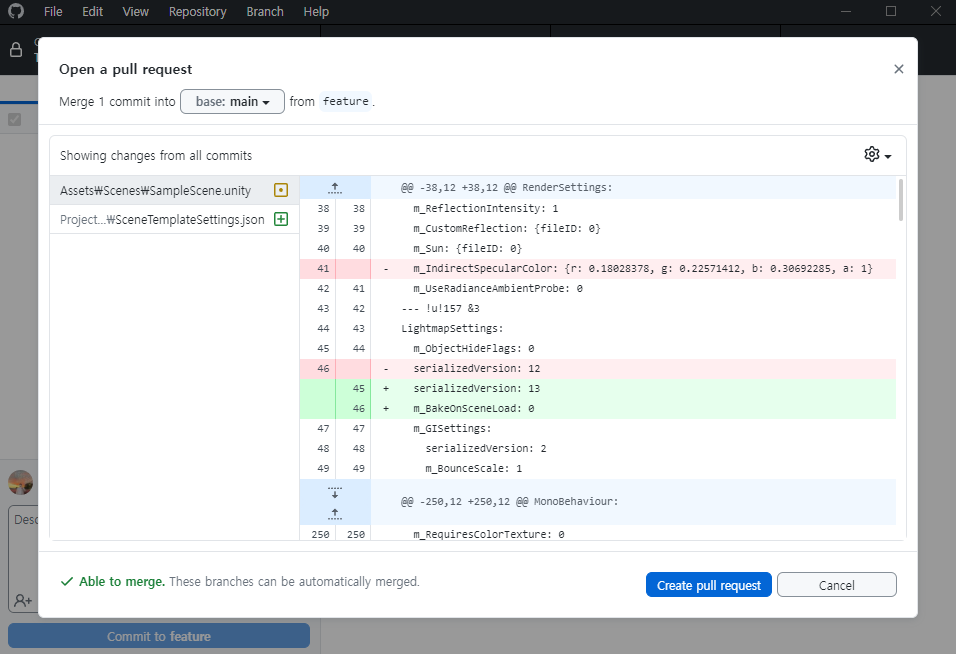Click the modified file status icon for SampleScene.unity
The height and width of the screenshot is (654, 956).
tap(280, 190)
